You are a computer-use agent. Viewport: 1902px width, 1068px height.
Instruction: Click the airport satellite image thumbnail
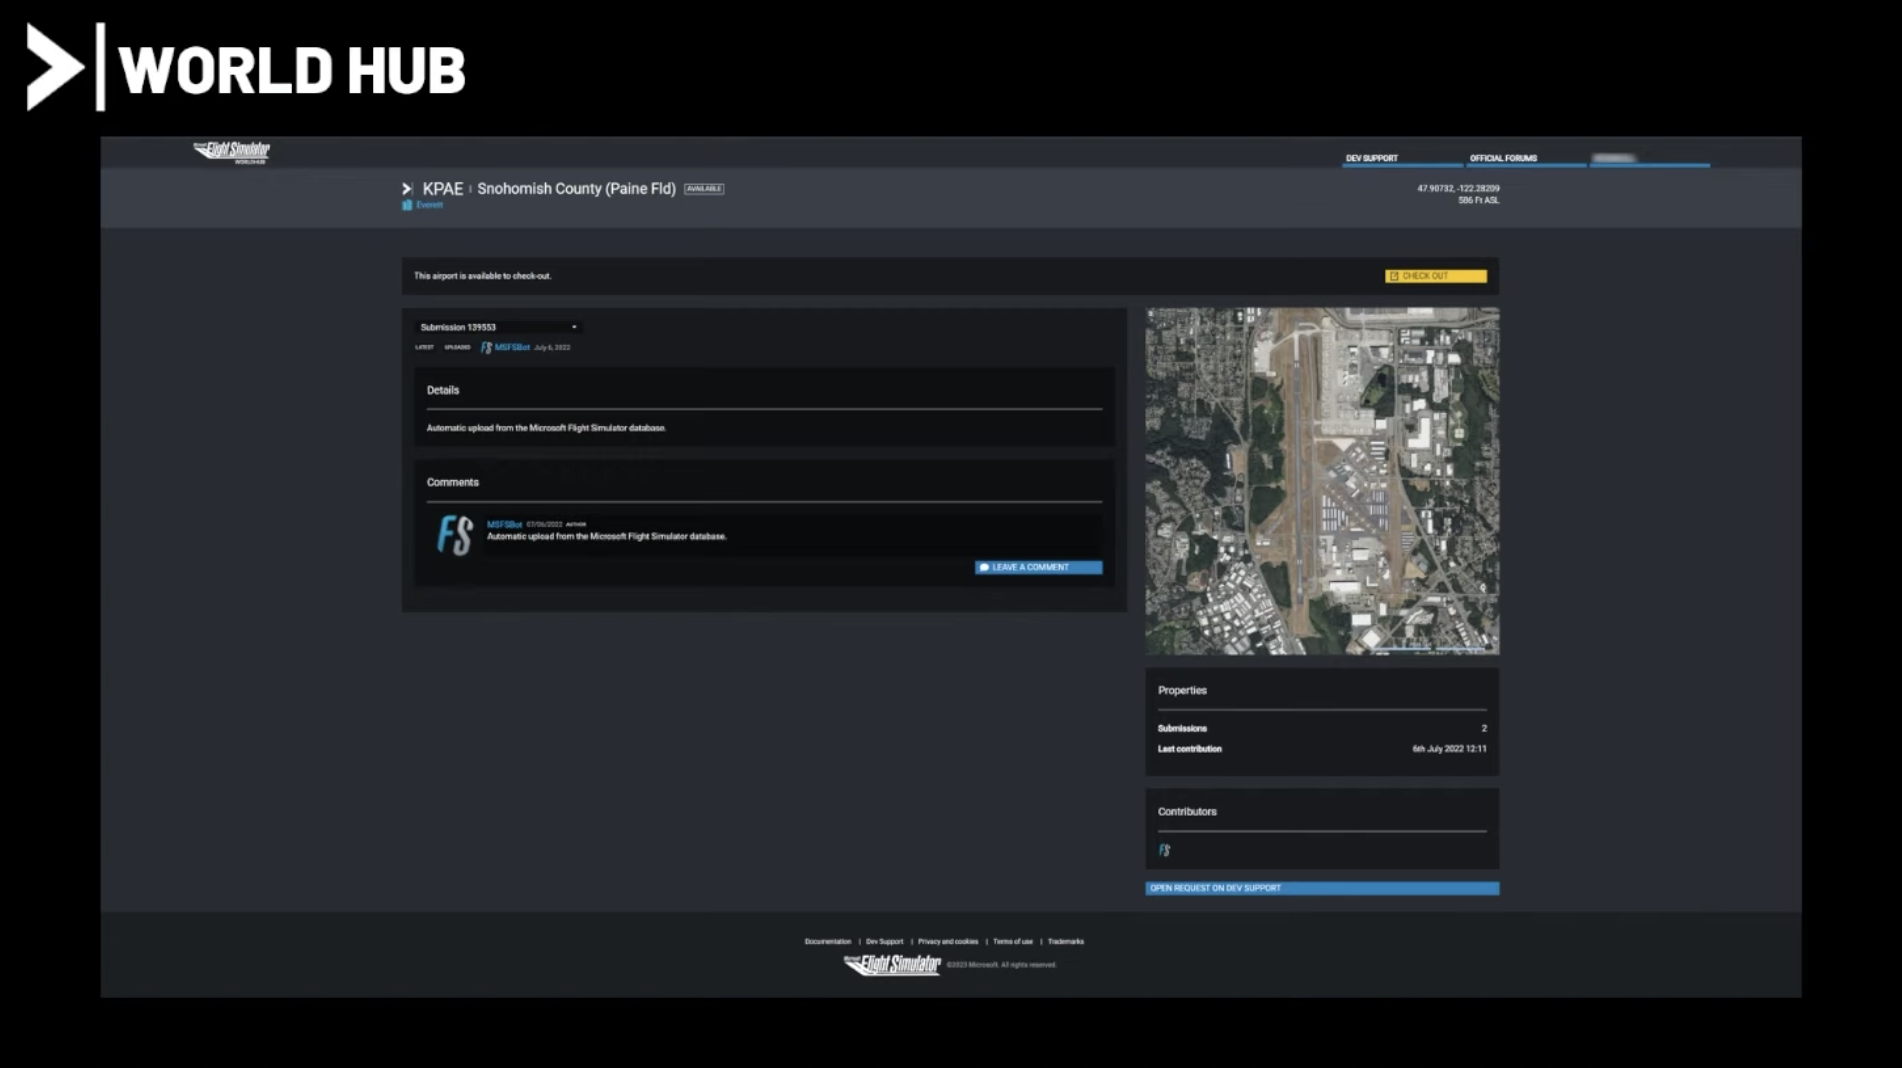1321,481
